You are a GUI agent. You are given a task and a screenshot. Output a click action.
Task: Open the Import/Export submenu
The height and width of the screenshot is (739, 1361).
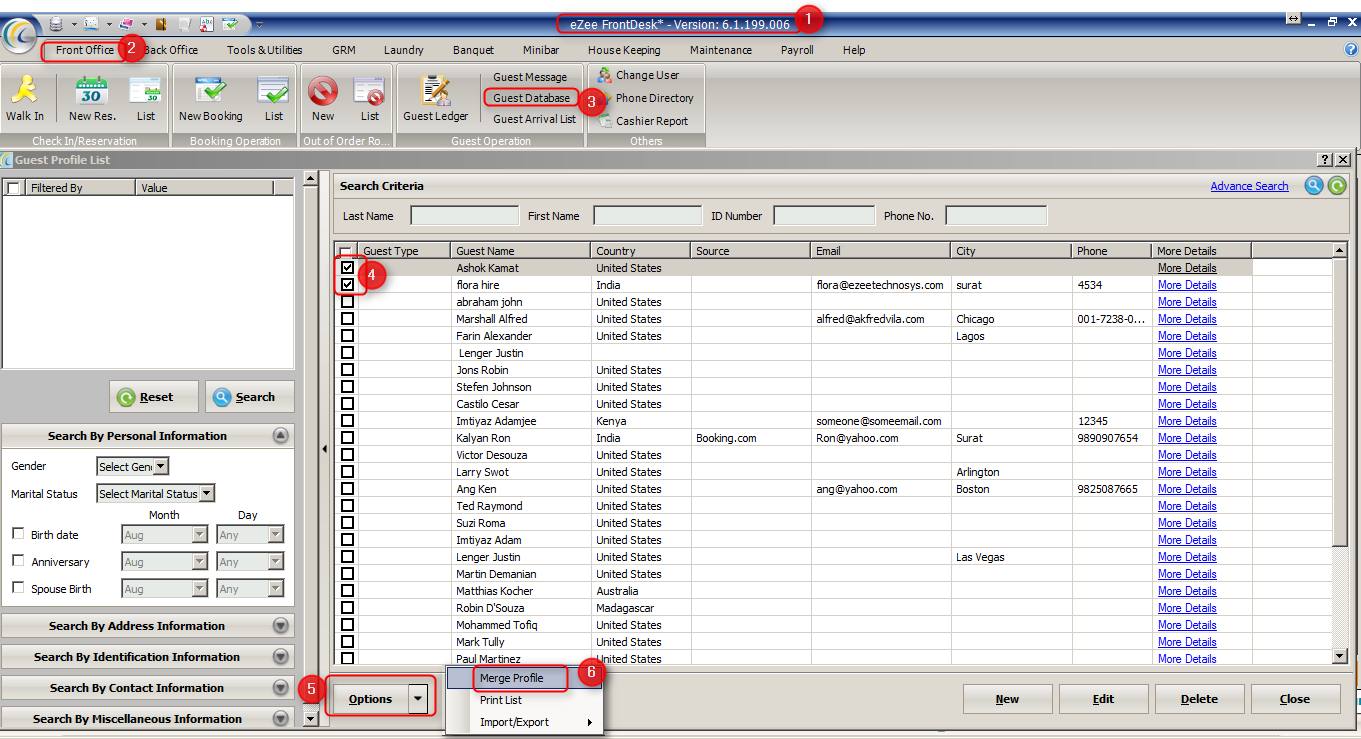[x=524, y=722]
